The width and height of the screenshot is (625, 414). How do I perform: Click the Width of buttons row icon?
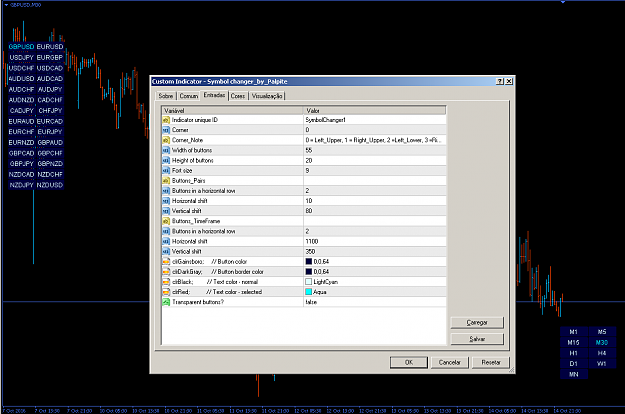[x=166, y=150]
